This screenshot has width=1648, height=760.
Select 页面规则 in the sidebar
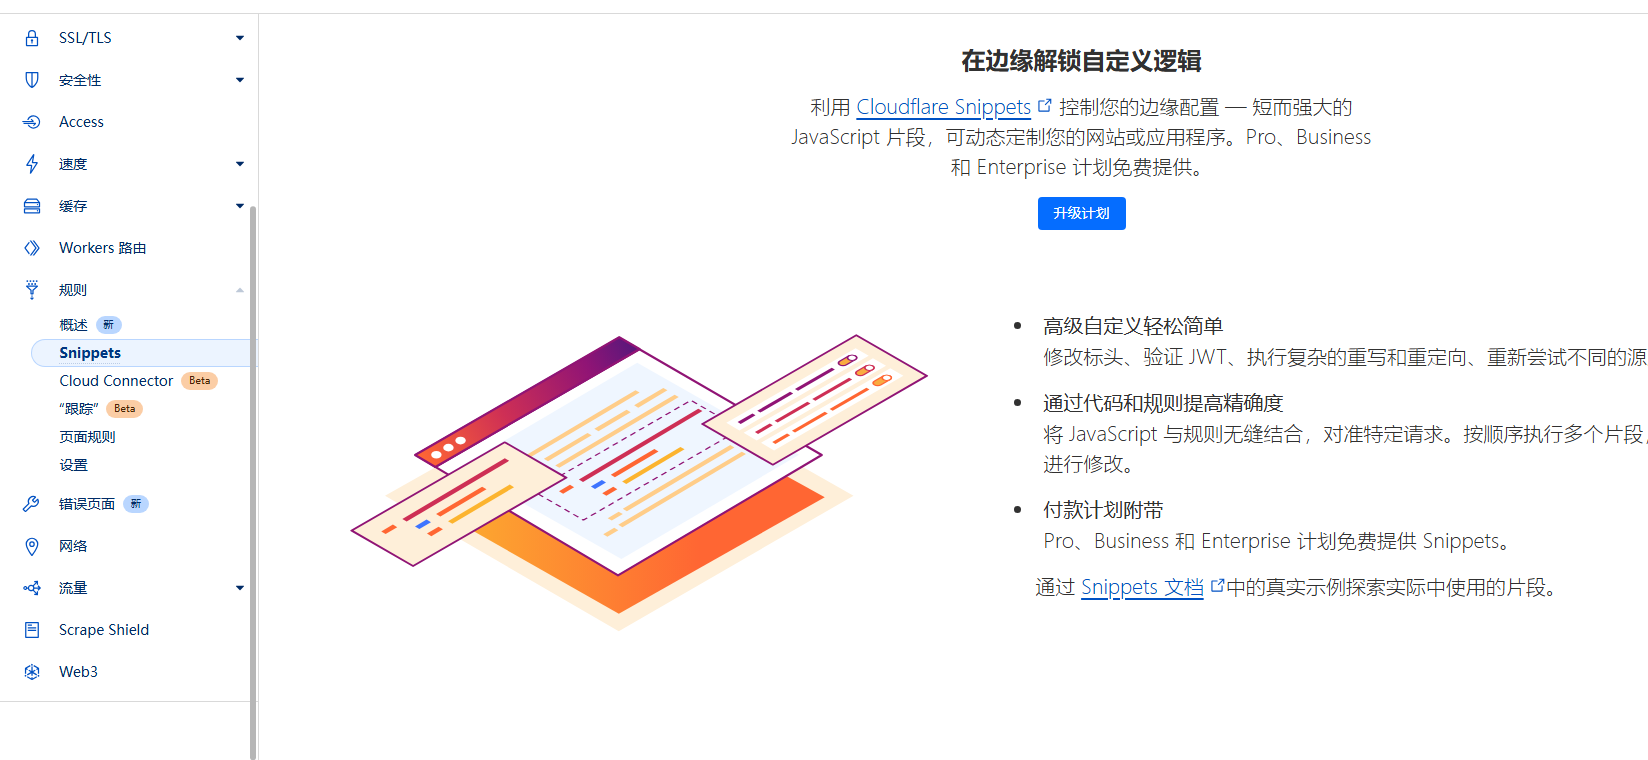(x=87, y=437)
